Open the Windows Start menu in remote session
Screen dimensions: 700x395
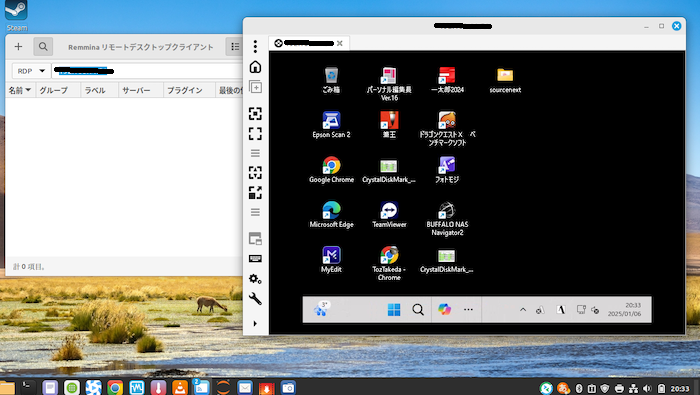(x=394, y=309)
